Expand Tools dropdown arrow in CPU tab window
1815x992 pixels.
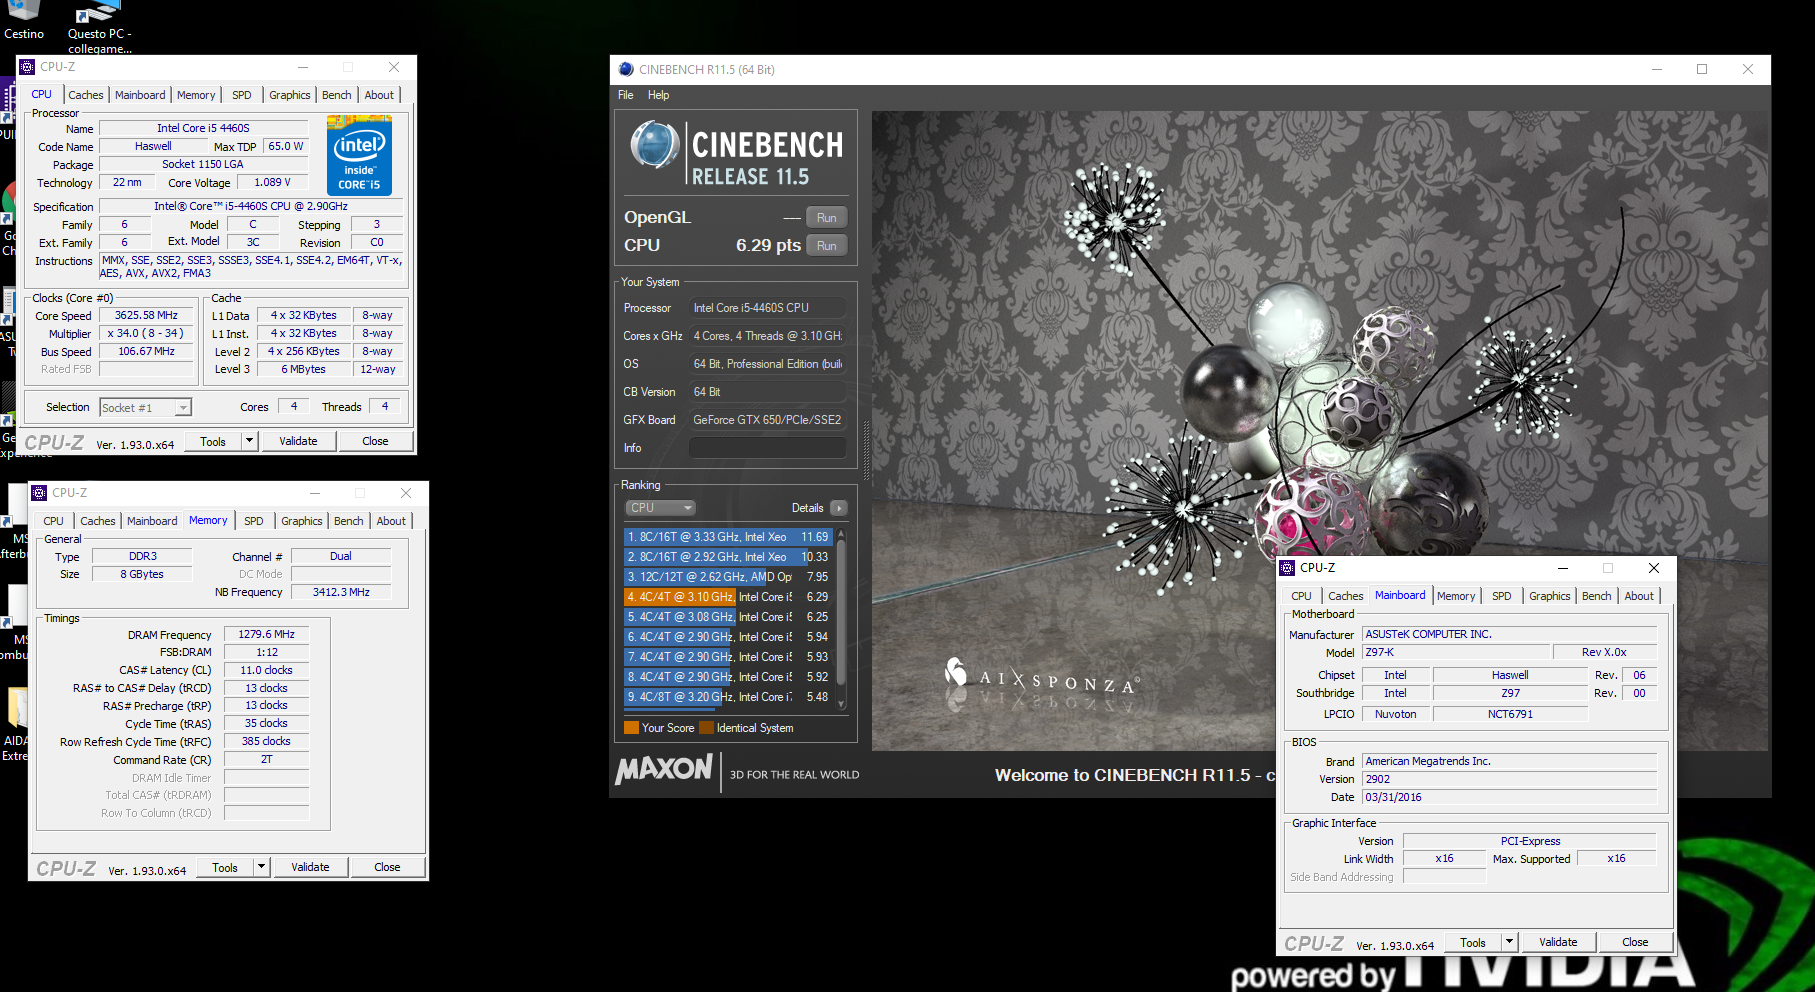coord(250,441)
